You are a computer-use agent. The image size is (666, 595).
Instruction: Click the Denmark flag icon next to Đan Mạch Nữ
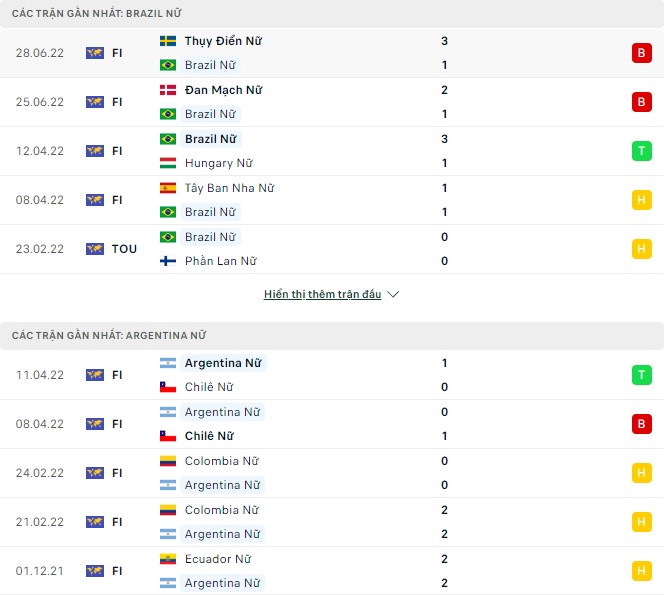pos(168,91)
